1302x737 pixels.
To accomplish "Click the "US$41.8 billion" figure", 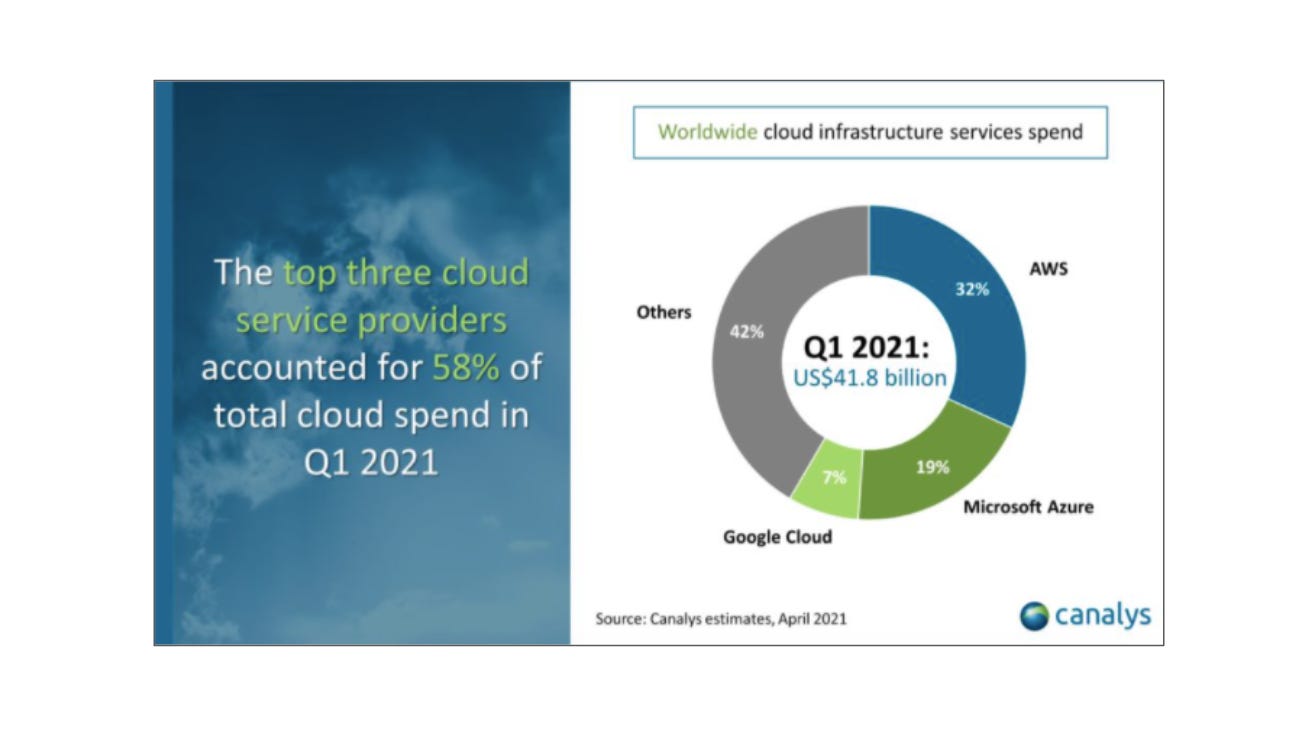I will point(869,379).
